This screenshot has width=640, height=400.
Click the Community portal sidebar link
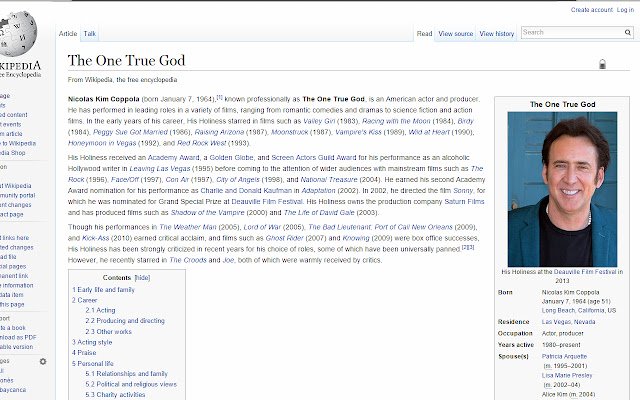[18, 196]
